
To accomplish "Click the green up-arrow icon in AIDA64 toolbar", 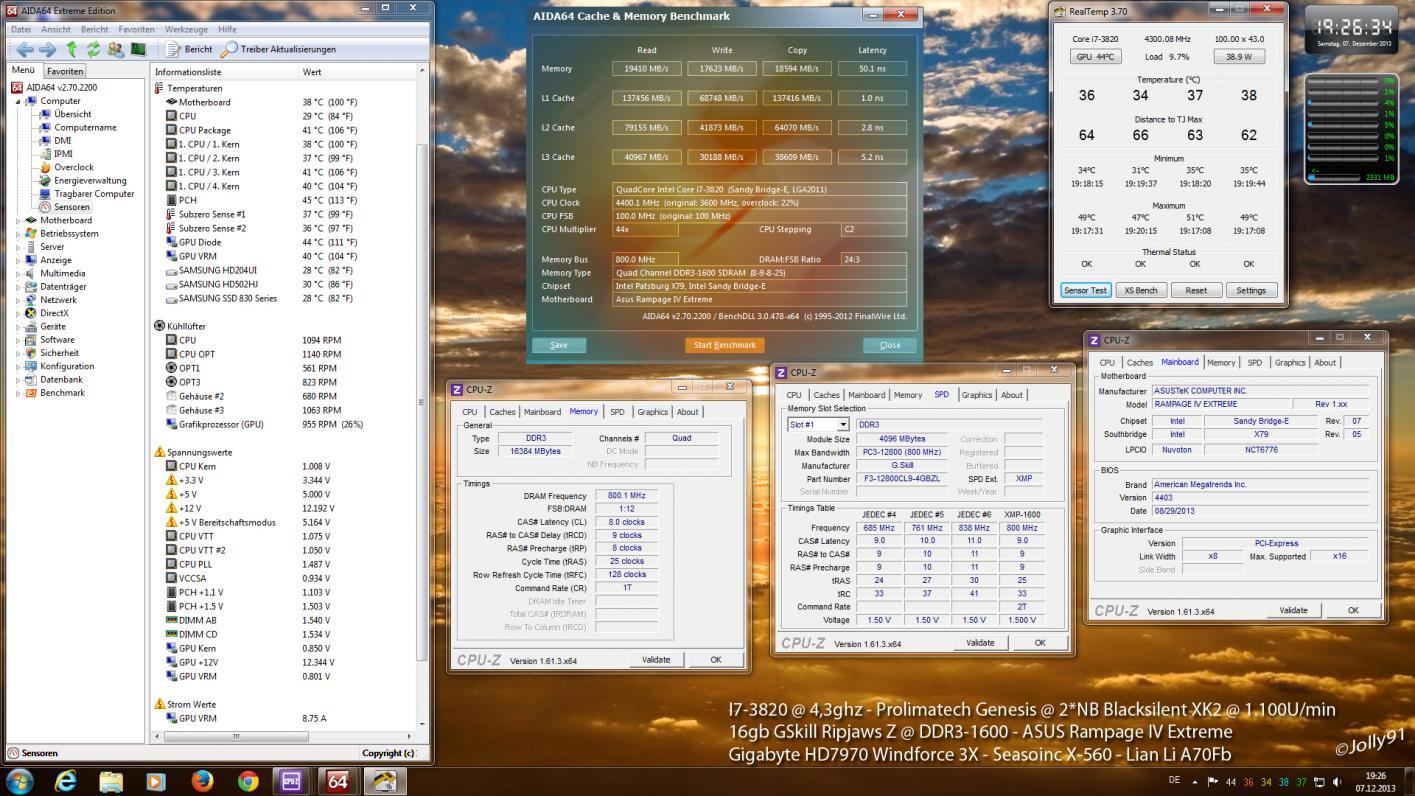I will point(72,49).
